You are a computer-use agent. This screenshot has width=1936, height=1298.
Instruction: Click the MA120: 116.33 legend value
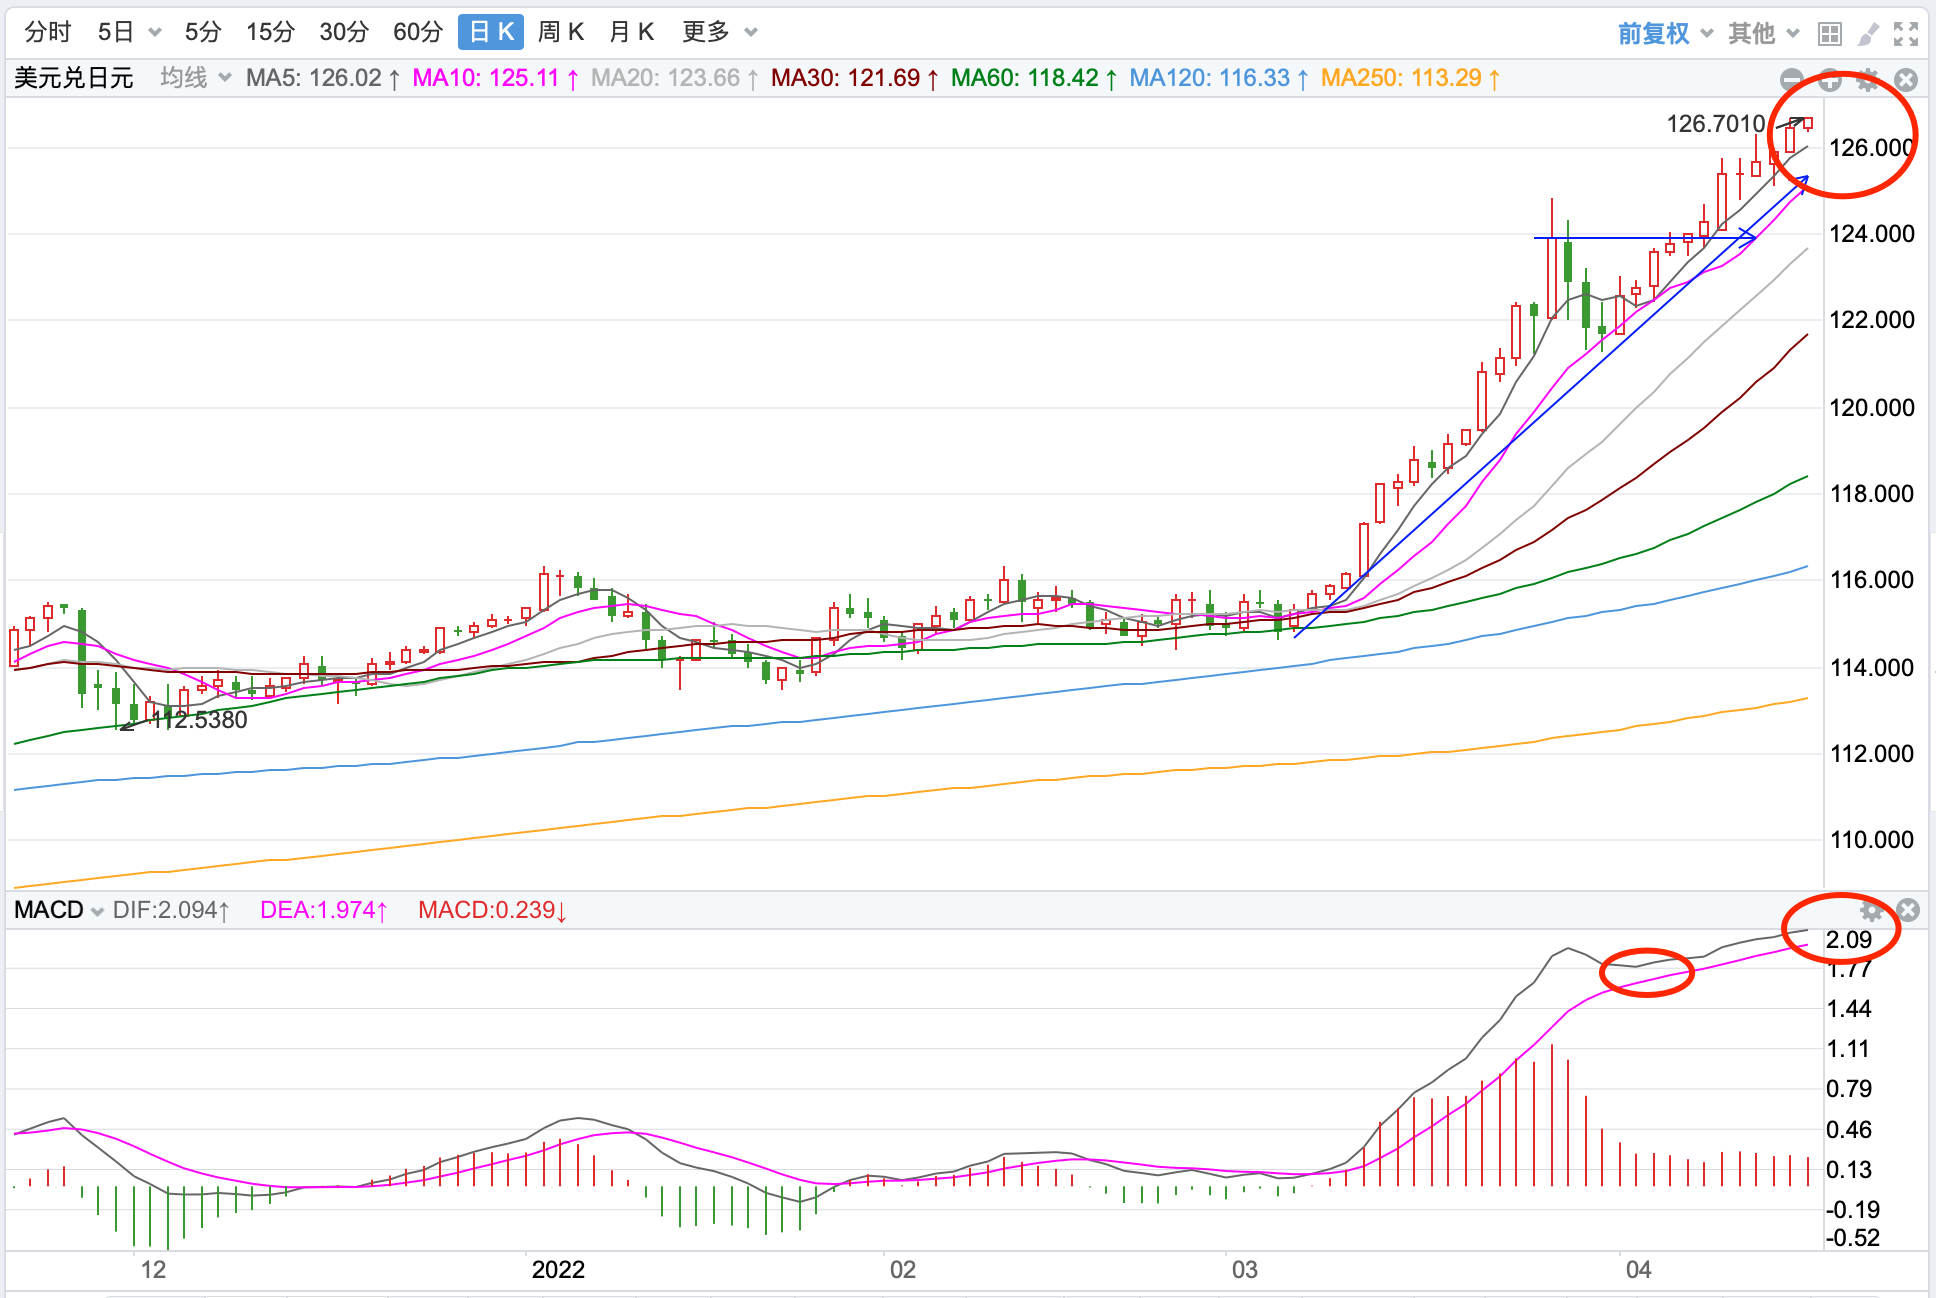point(1219,78)
